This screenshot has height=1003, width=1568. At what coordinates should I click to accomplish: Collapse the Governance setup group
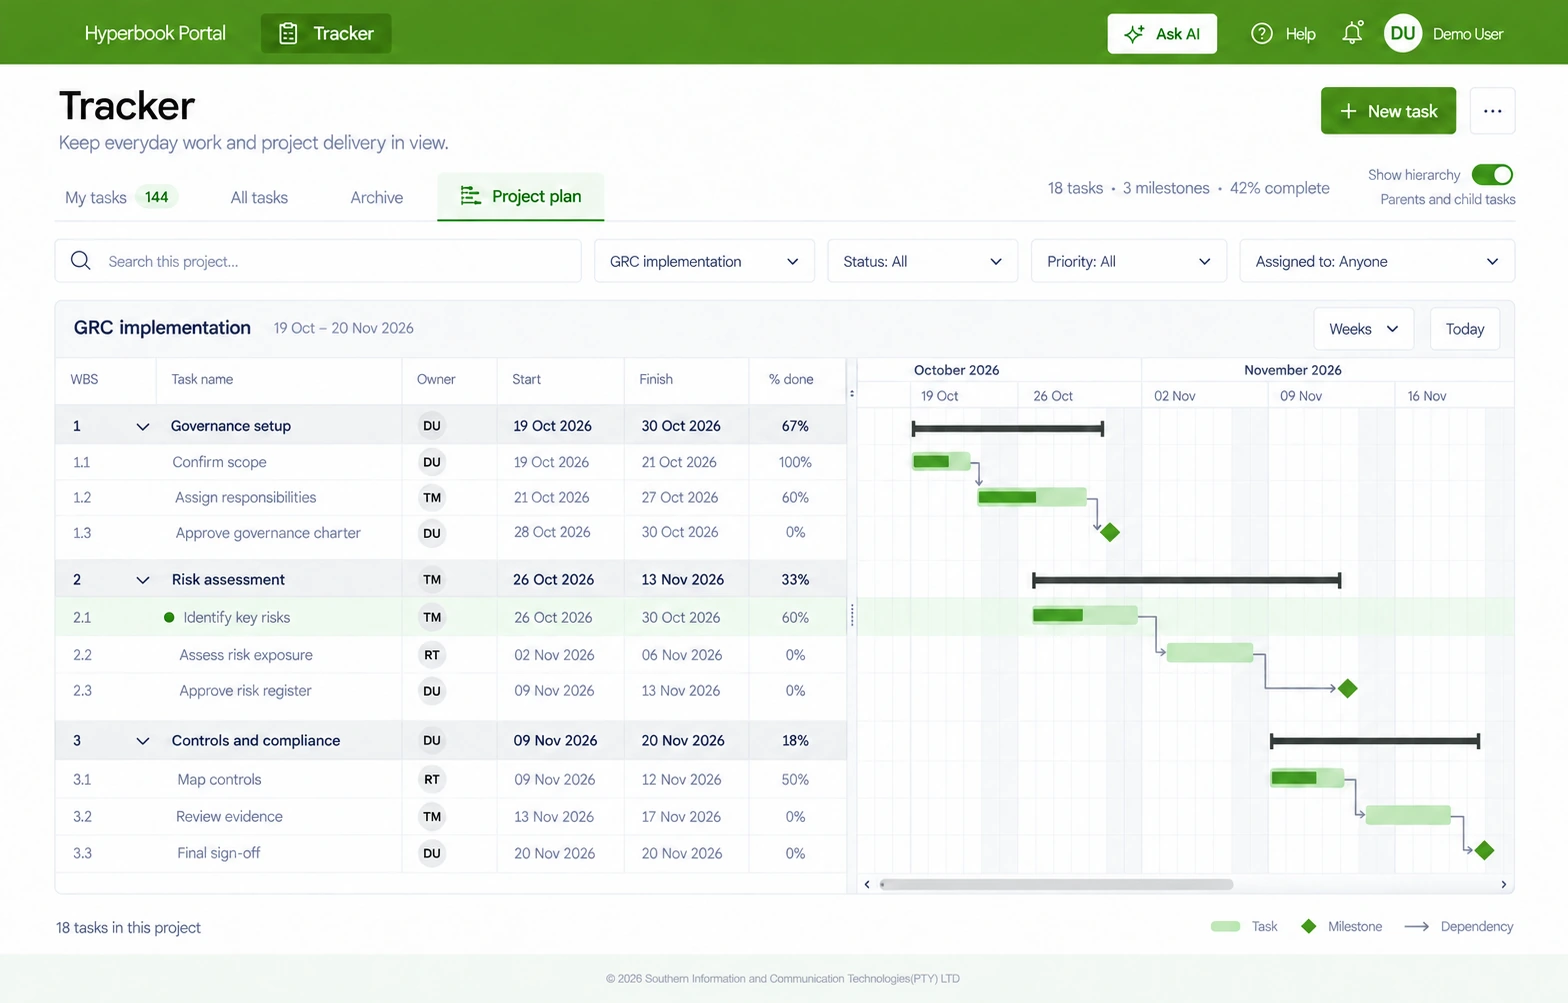point(143,427)
